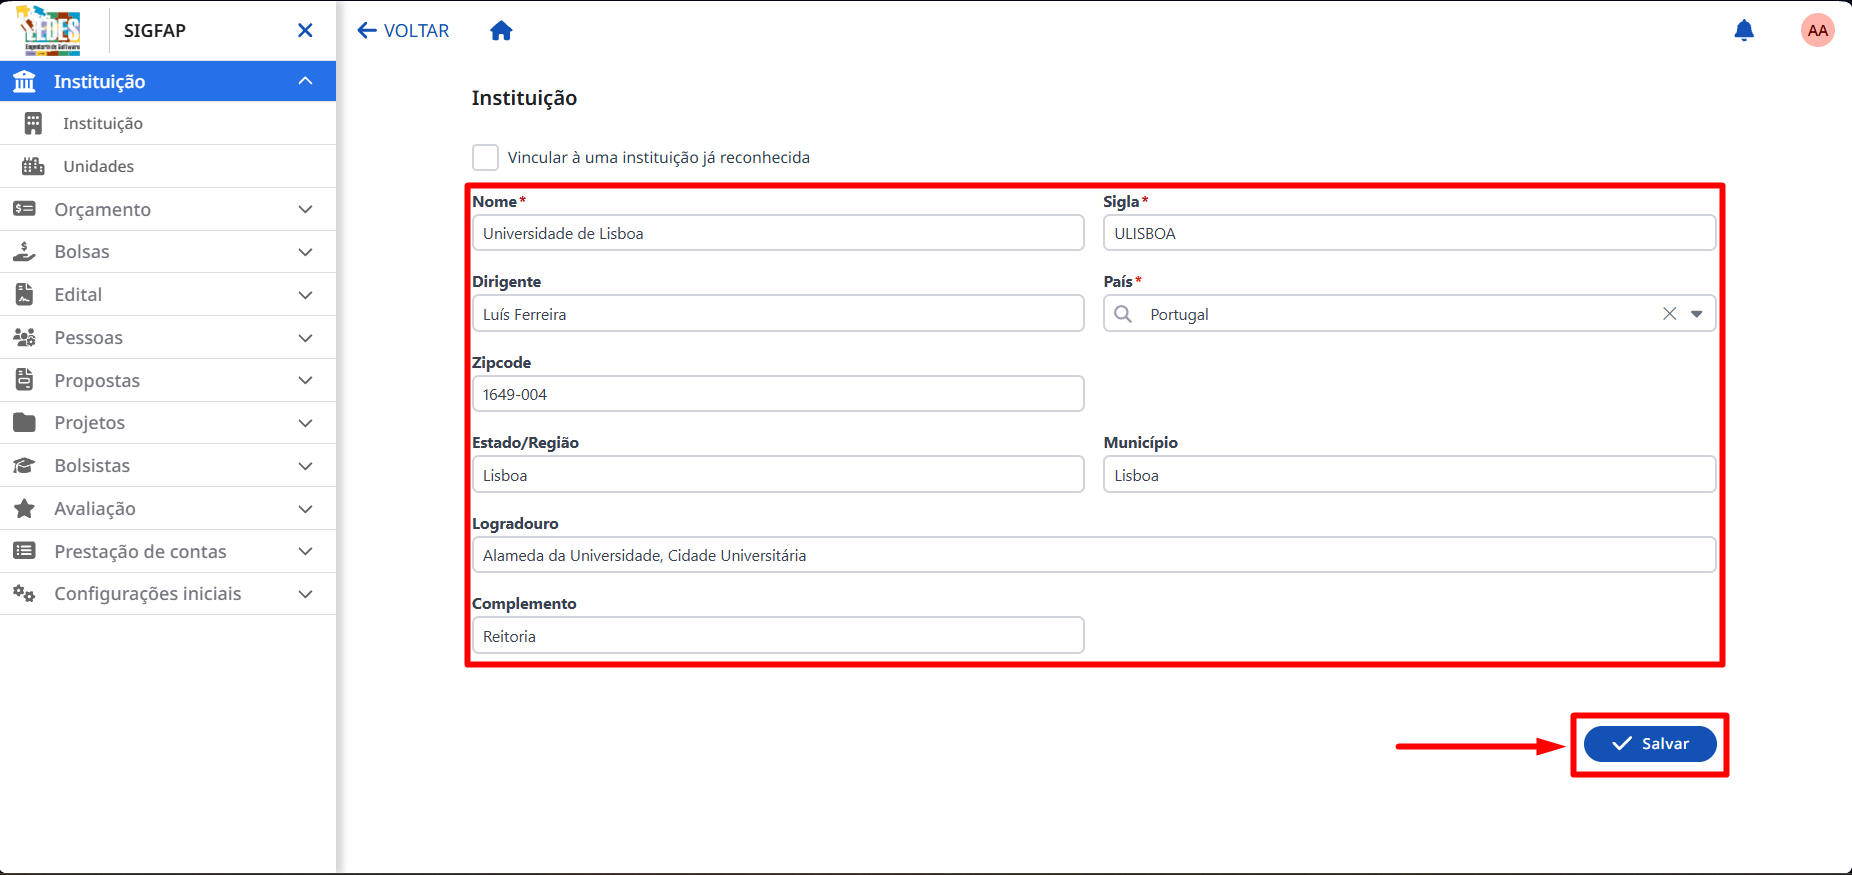Click the Edital document icon
Screen dimensions: 1852x875
tap(25, 295)
